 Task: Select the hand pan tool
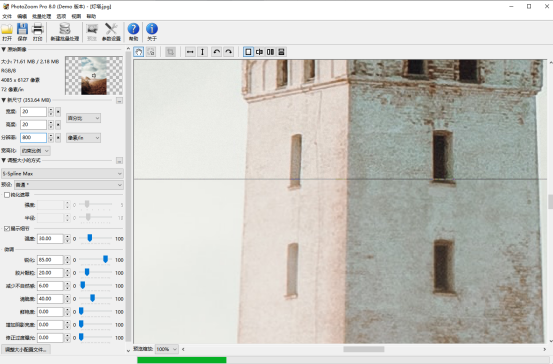point(139,52)
